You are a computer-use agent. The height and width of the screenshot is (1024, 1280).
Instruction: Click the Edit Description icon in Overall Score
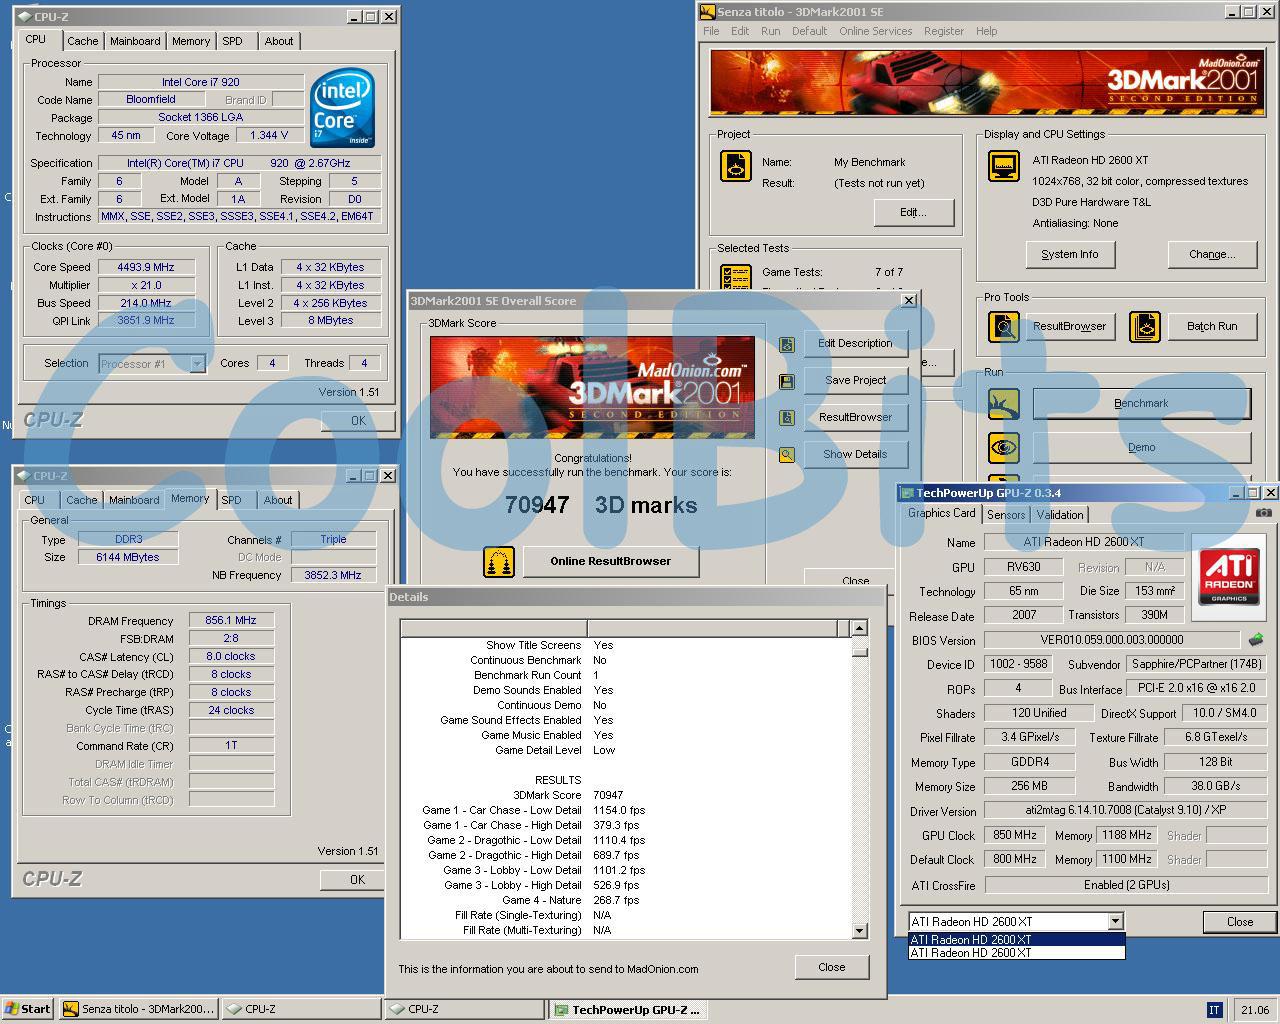coord(787,344)
